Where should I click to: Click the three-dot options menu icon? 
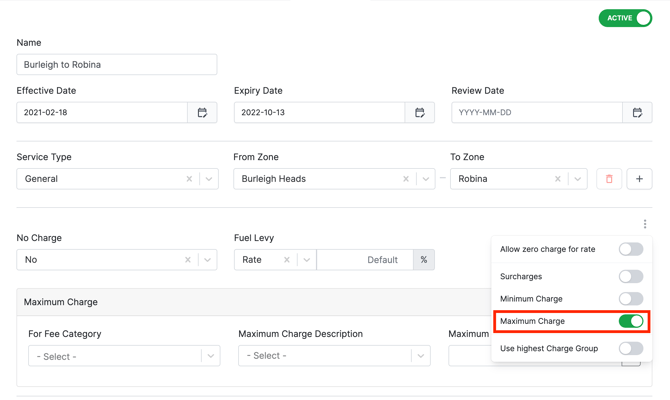click(645, 224)
